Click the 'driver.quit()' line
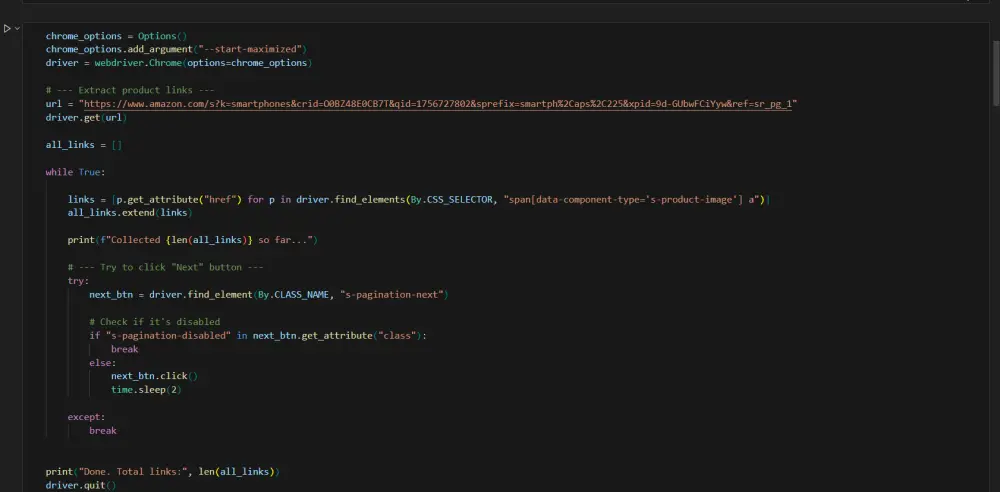 (x=81, y=486)
